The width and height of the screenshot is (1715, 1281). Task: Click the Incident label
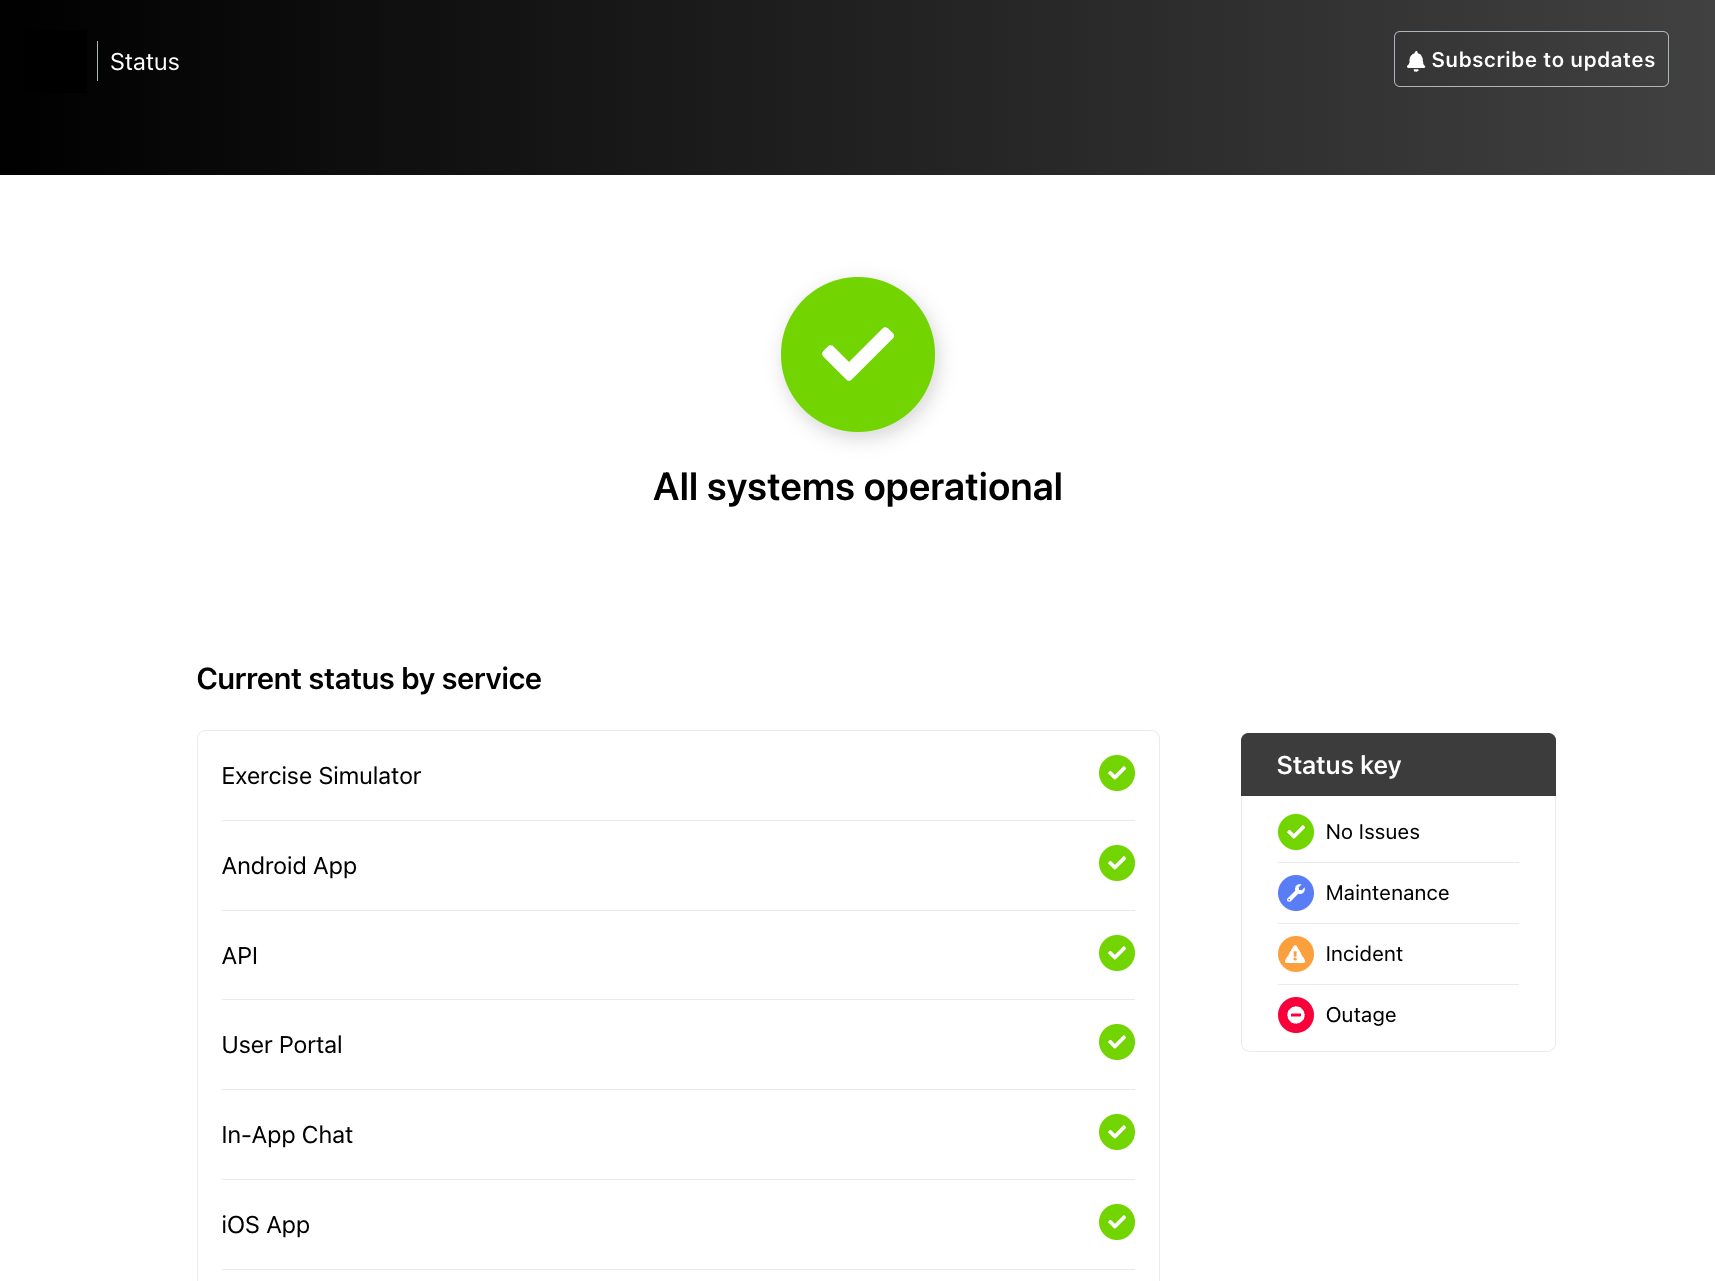(x=1364, y=954)
